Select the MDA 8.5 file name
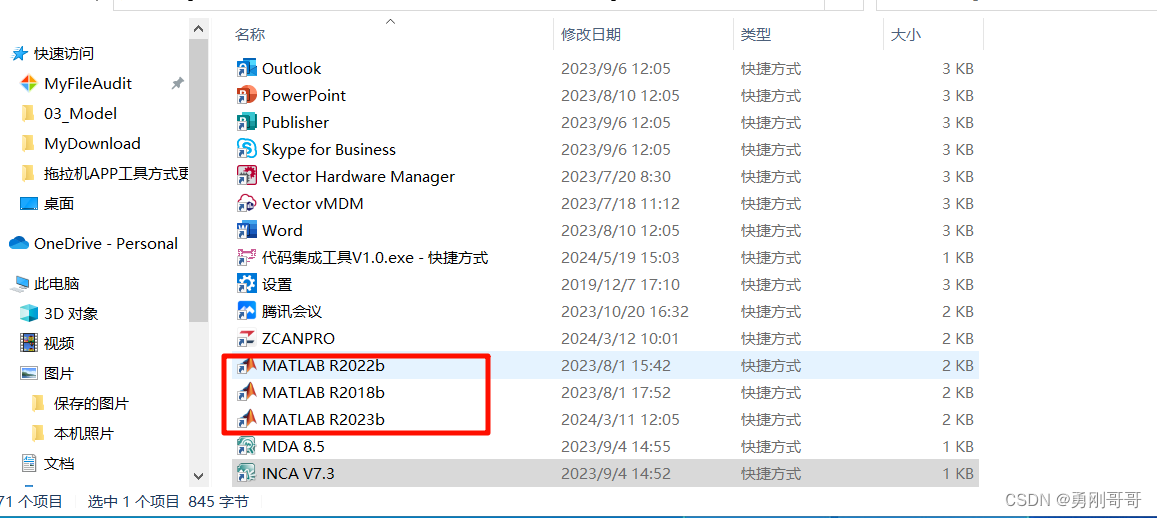The image size is (1157, 518). coord(293,446)
